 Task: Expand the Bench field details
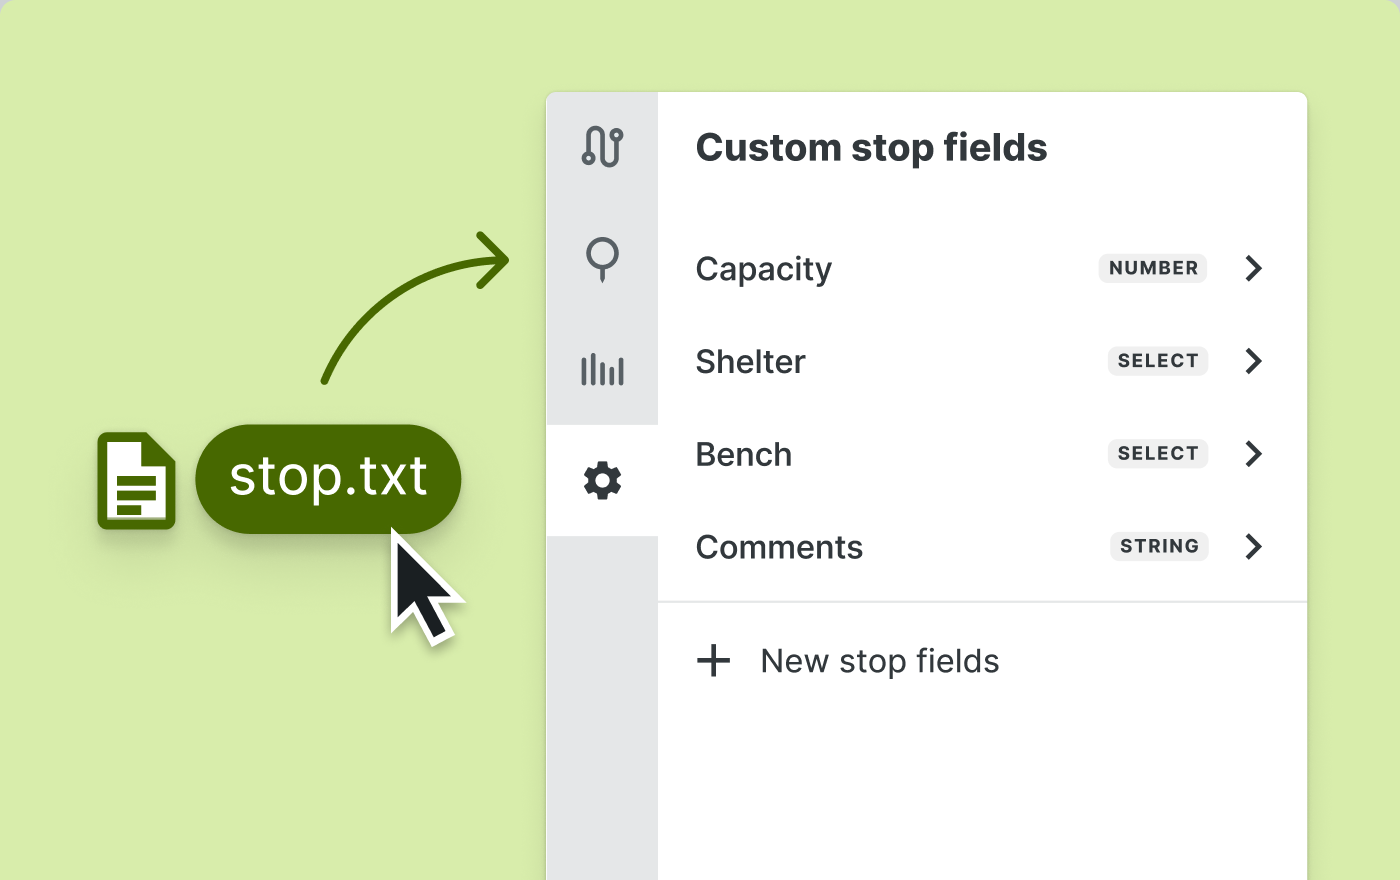(x=1253, y=454)
